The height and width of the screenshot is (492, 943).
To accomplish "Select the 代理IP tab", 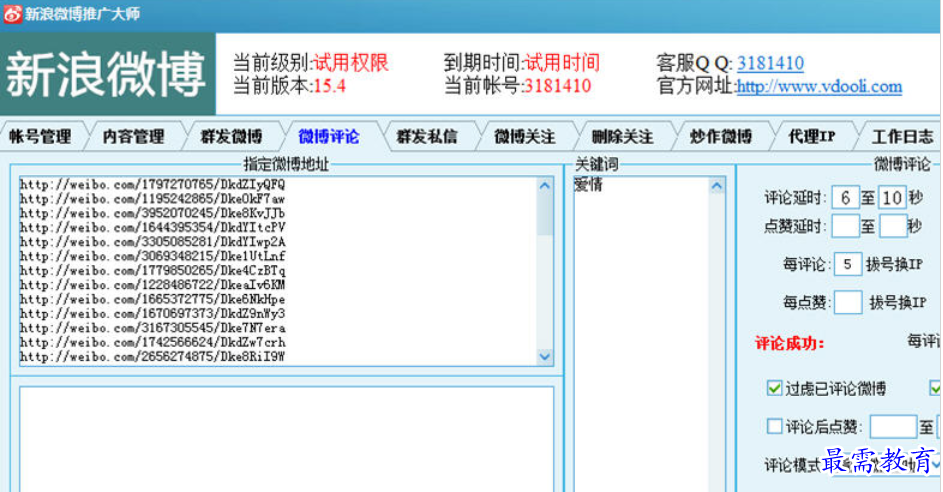I will click(811, 137).
